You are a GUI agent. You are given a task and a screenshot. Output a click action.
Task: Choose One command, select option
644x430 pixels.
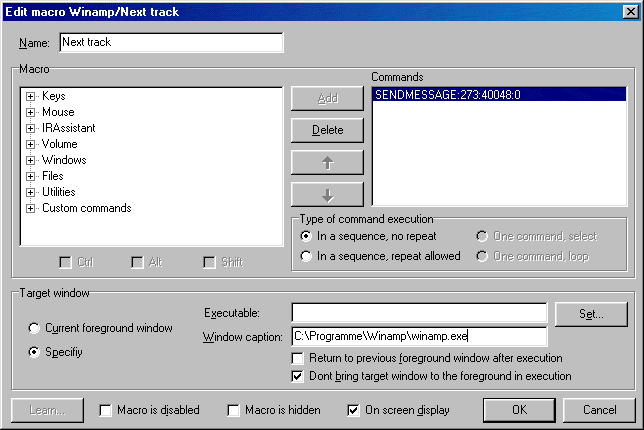click(482, 237)
